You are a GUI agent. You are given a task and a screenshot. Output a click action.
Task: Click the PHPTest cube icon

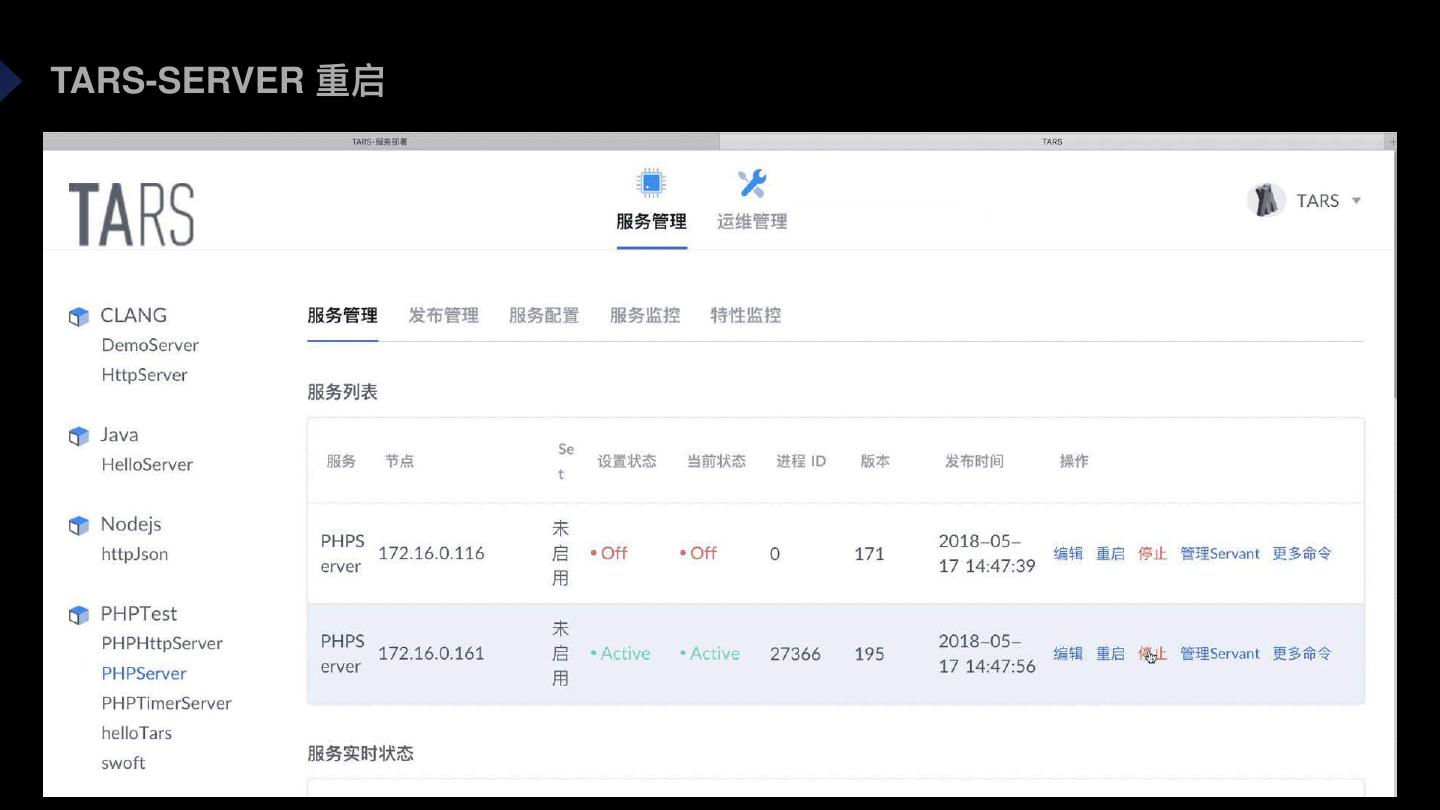pyautogui.click(x=79, y=615)
